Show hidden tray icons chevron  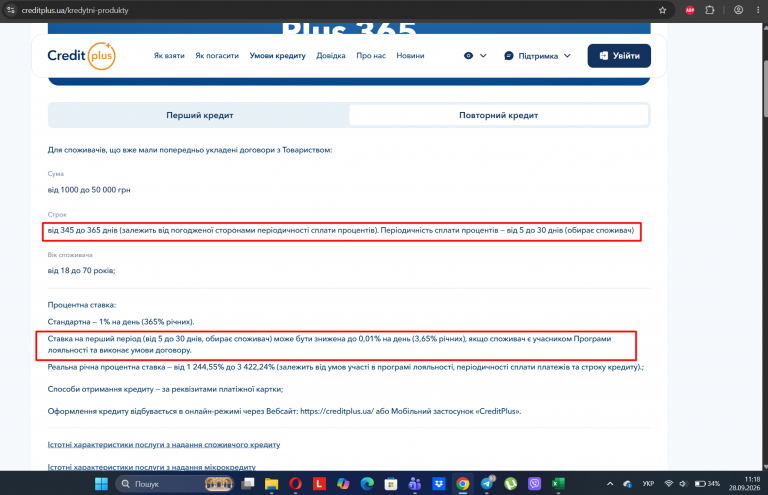pyautogui.click(x=610, y=484)
